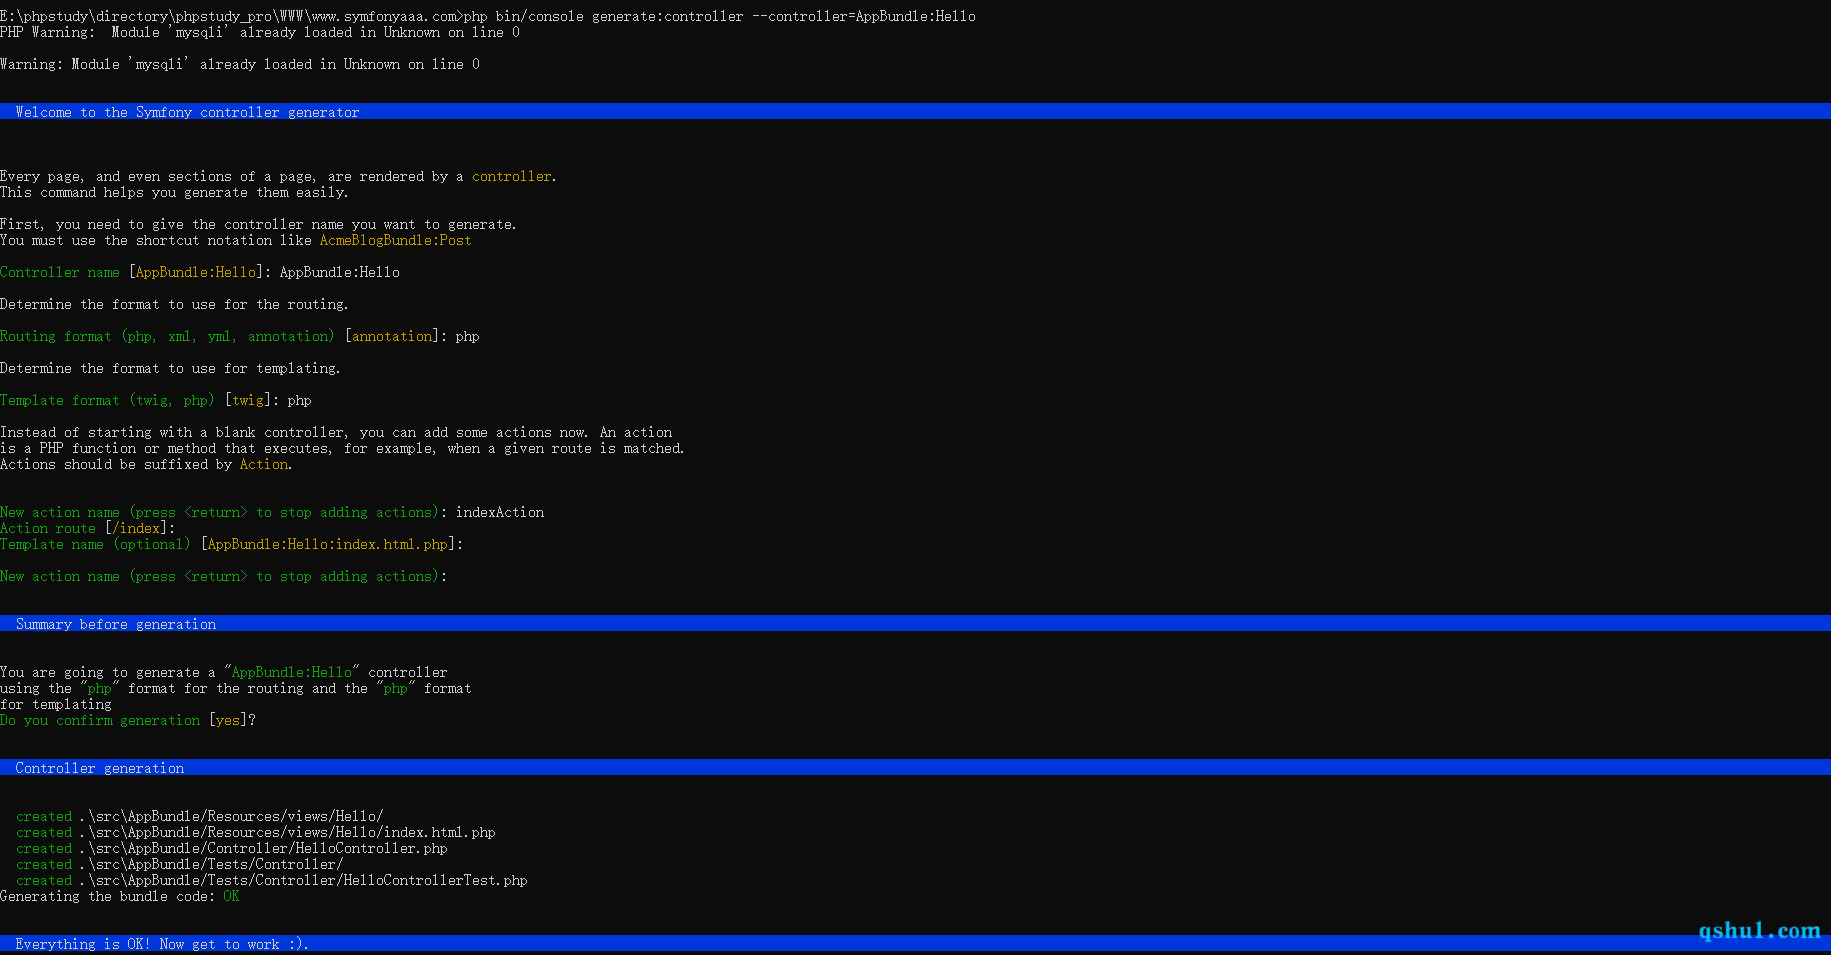This screenshot has width=1831, height=955.
Task: Click the yellow 'AcmeBlogBundle:Post' example text
Action: [396, 240]
